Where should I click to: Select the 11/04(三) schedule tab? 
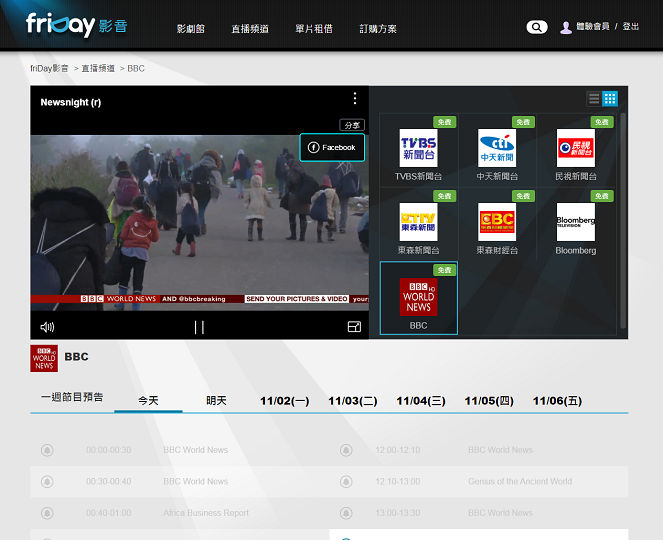click(x=421, y=400)
